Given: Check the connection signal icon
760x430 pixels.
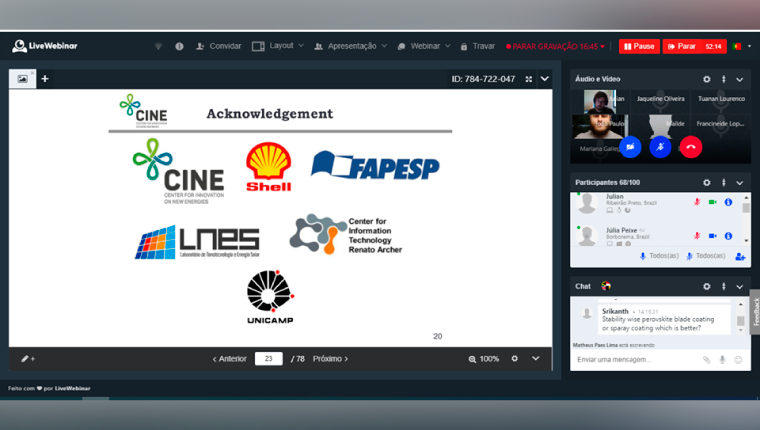Looking at the screenshot, I should pos(158,46).
